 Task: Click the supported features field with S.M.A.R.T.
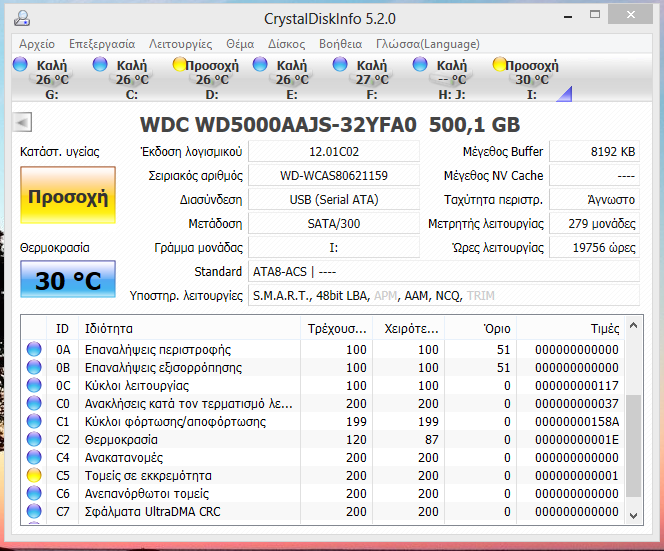444,296
